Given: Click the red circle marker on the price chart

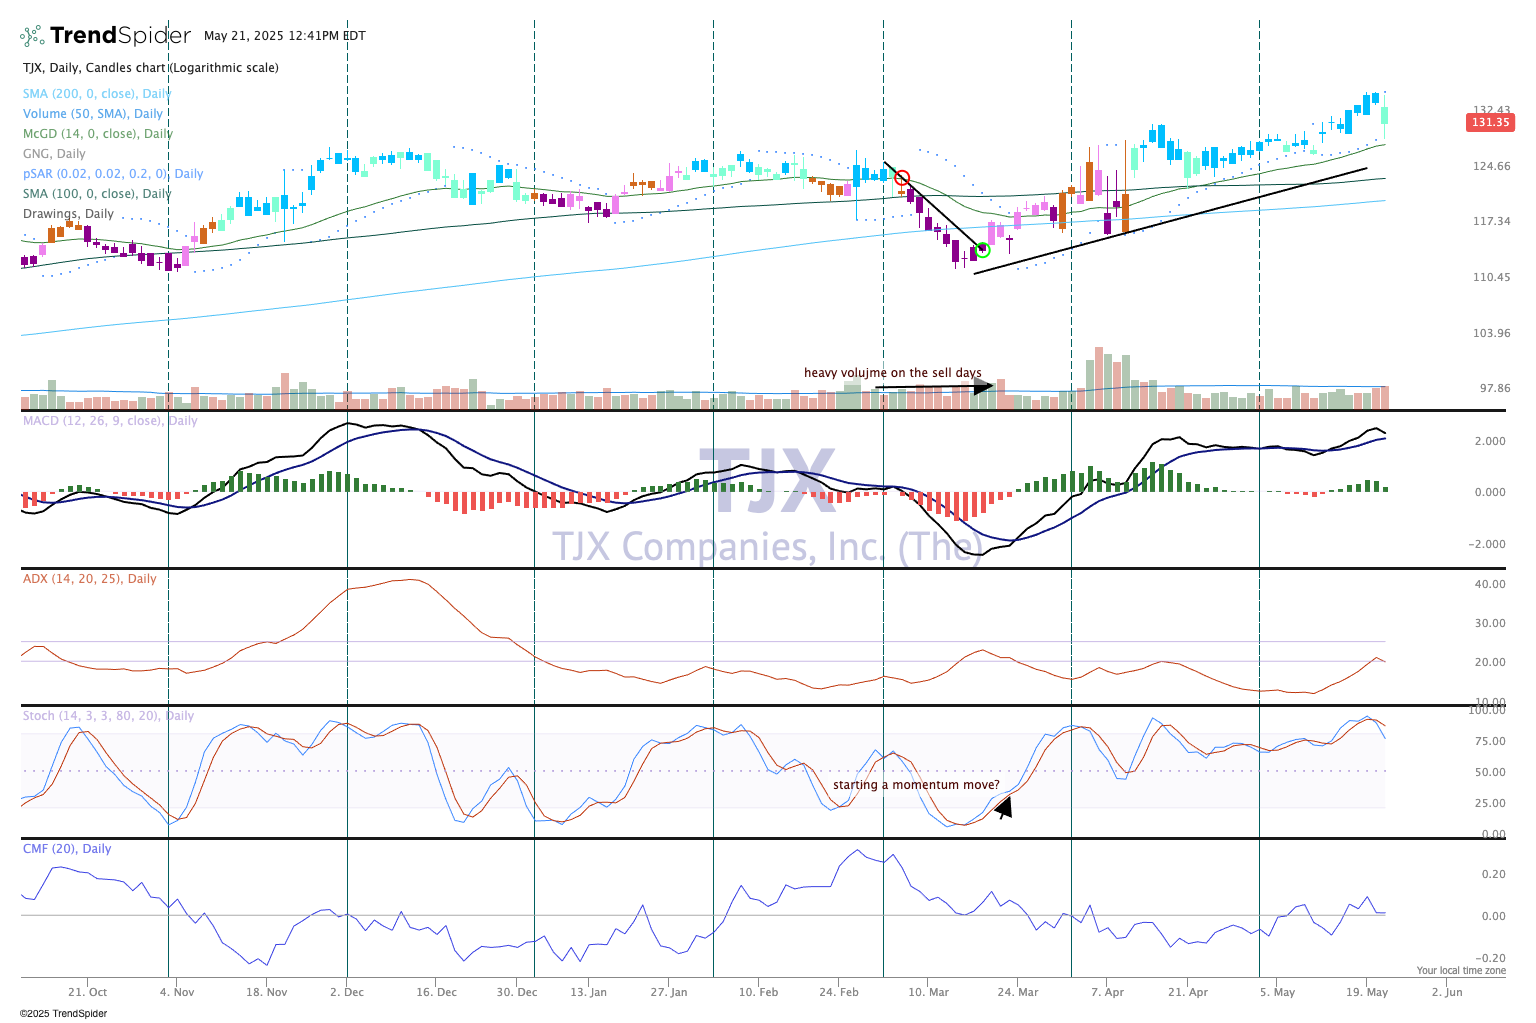Looking at the screenshot, I should click(902, 179).
